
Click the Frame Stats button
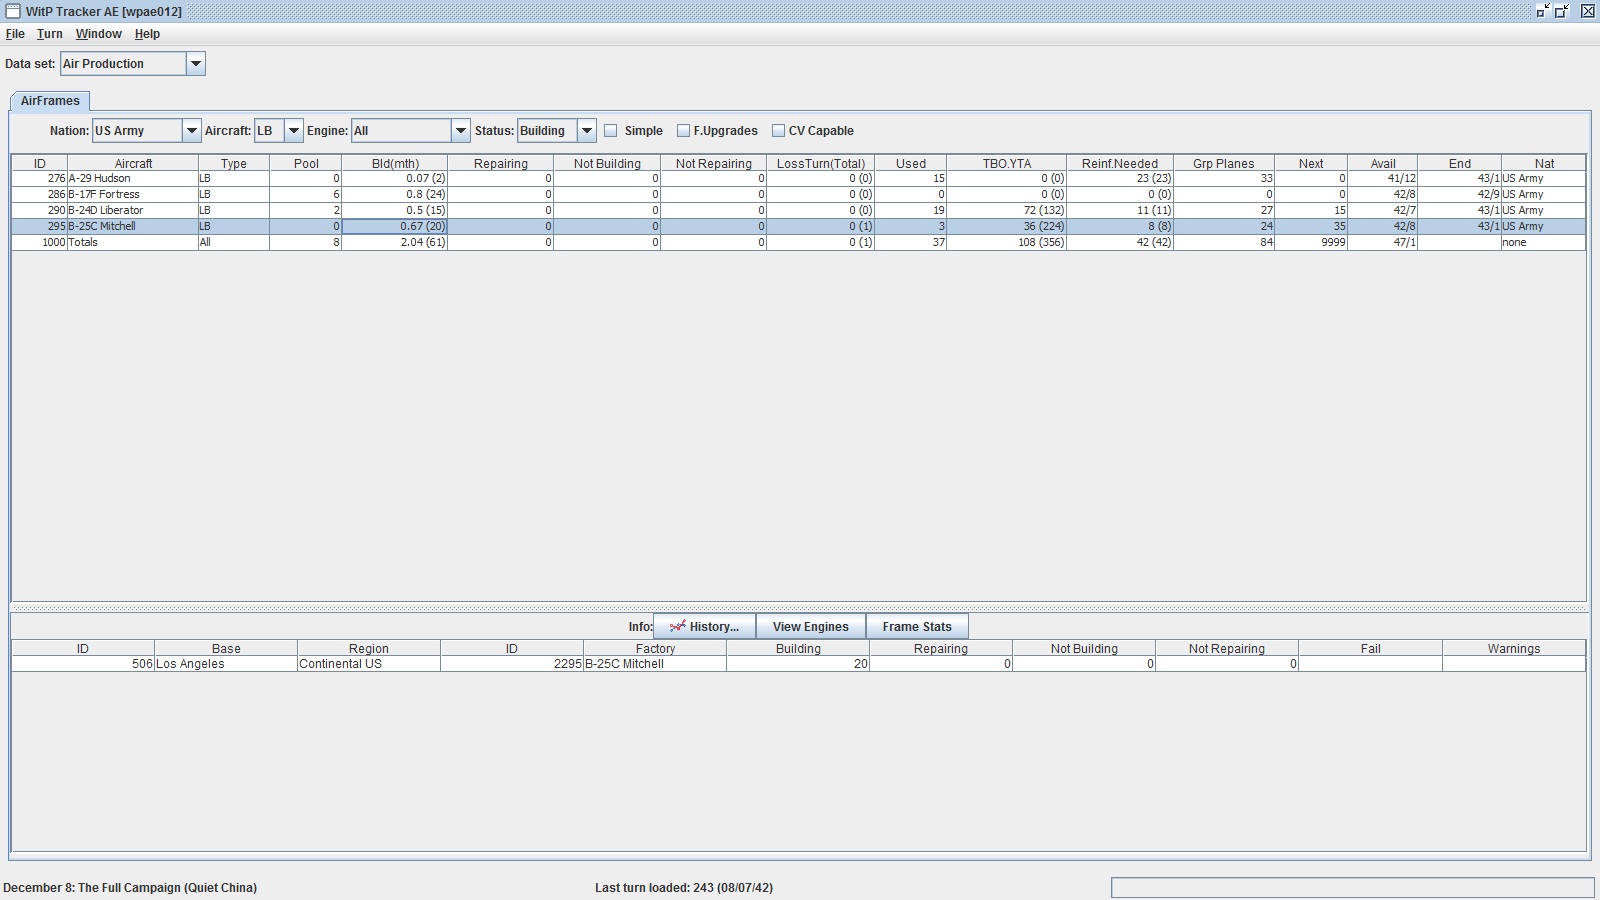coord(917,627)
